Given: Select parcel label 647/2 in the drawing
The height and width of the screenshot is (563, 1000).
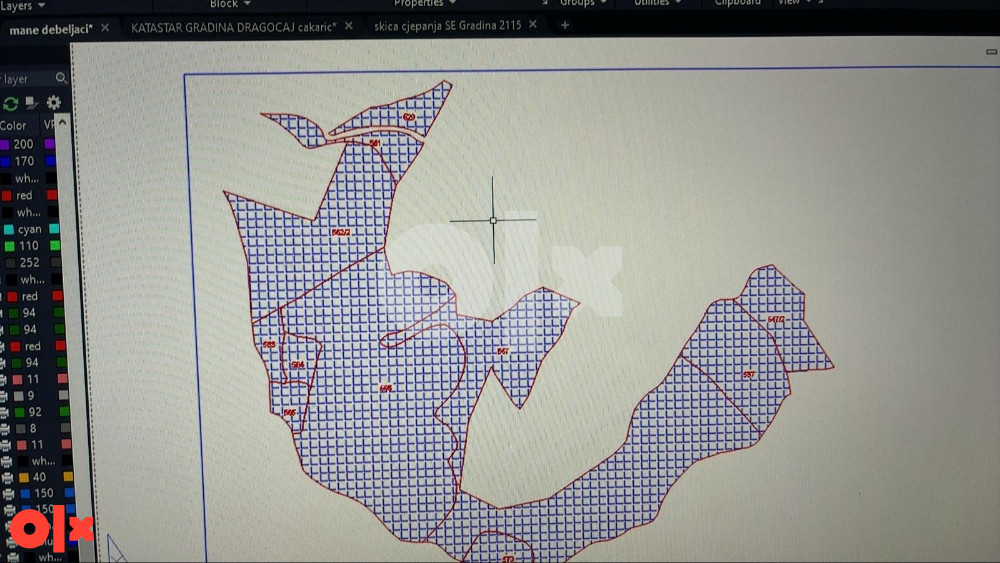Looking at the screenshot, I should click(x=776, y=319).
